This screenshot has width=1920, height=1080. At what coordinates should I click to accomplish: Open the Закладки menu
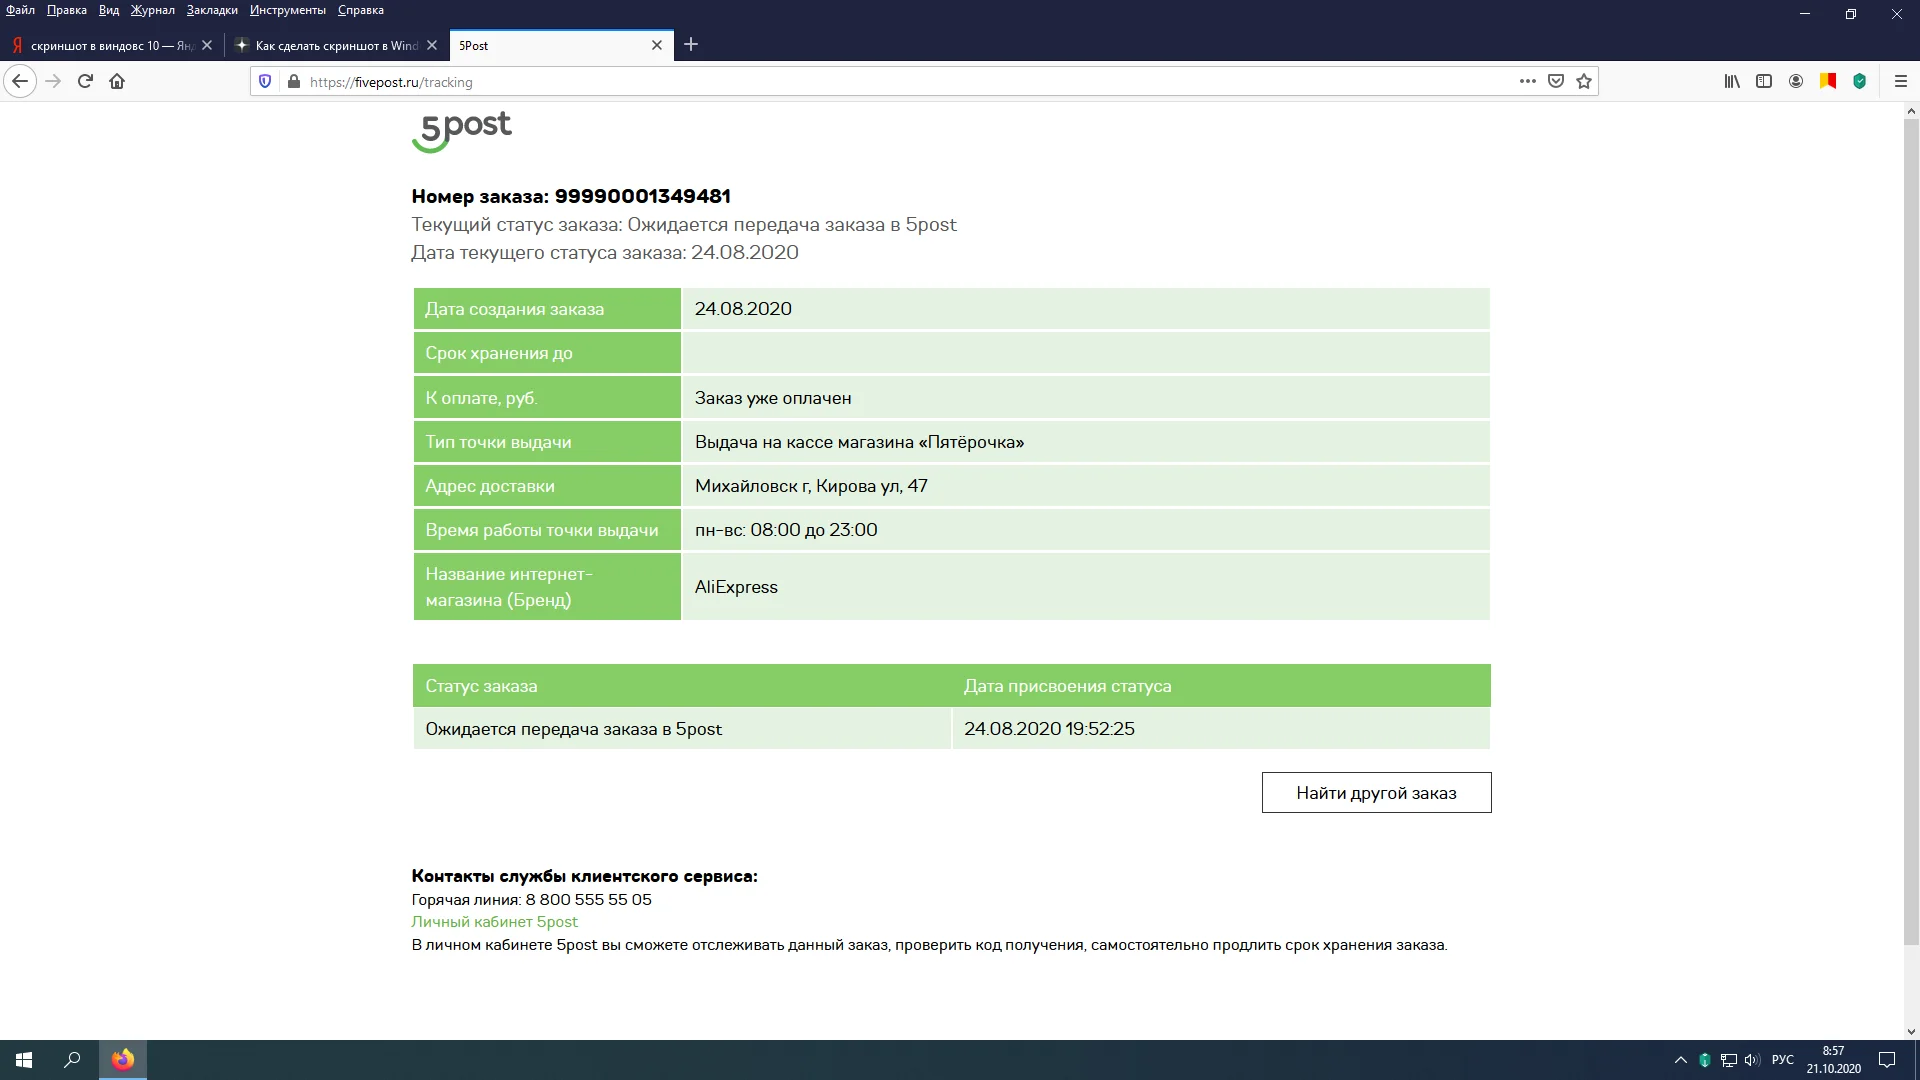(x=212, y=10)
